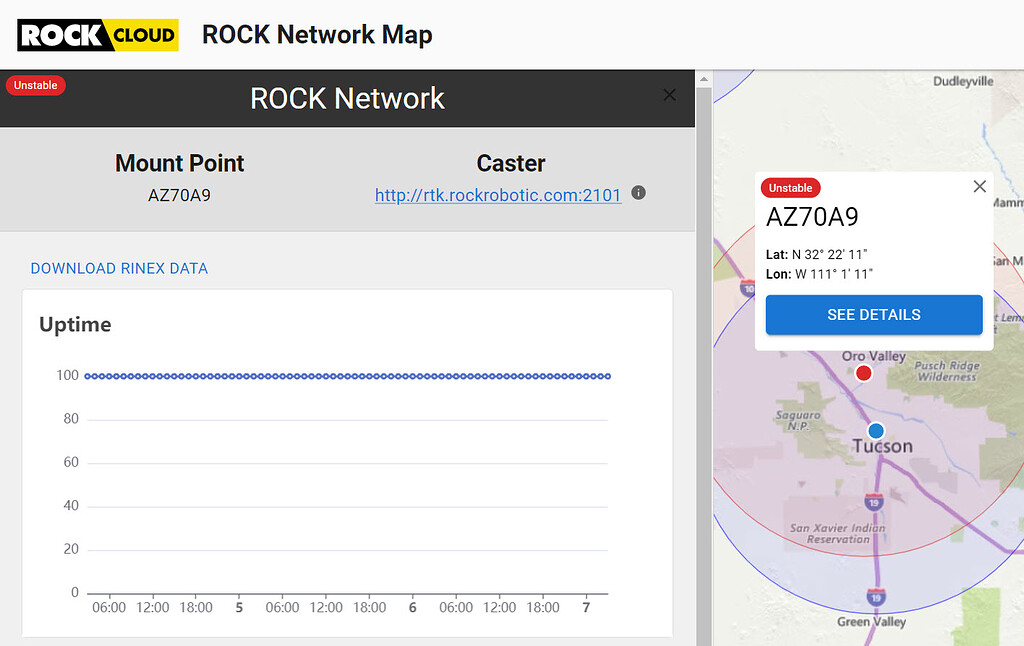Click the Interstate 19 shield near Green Valley

point(876,596)
